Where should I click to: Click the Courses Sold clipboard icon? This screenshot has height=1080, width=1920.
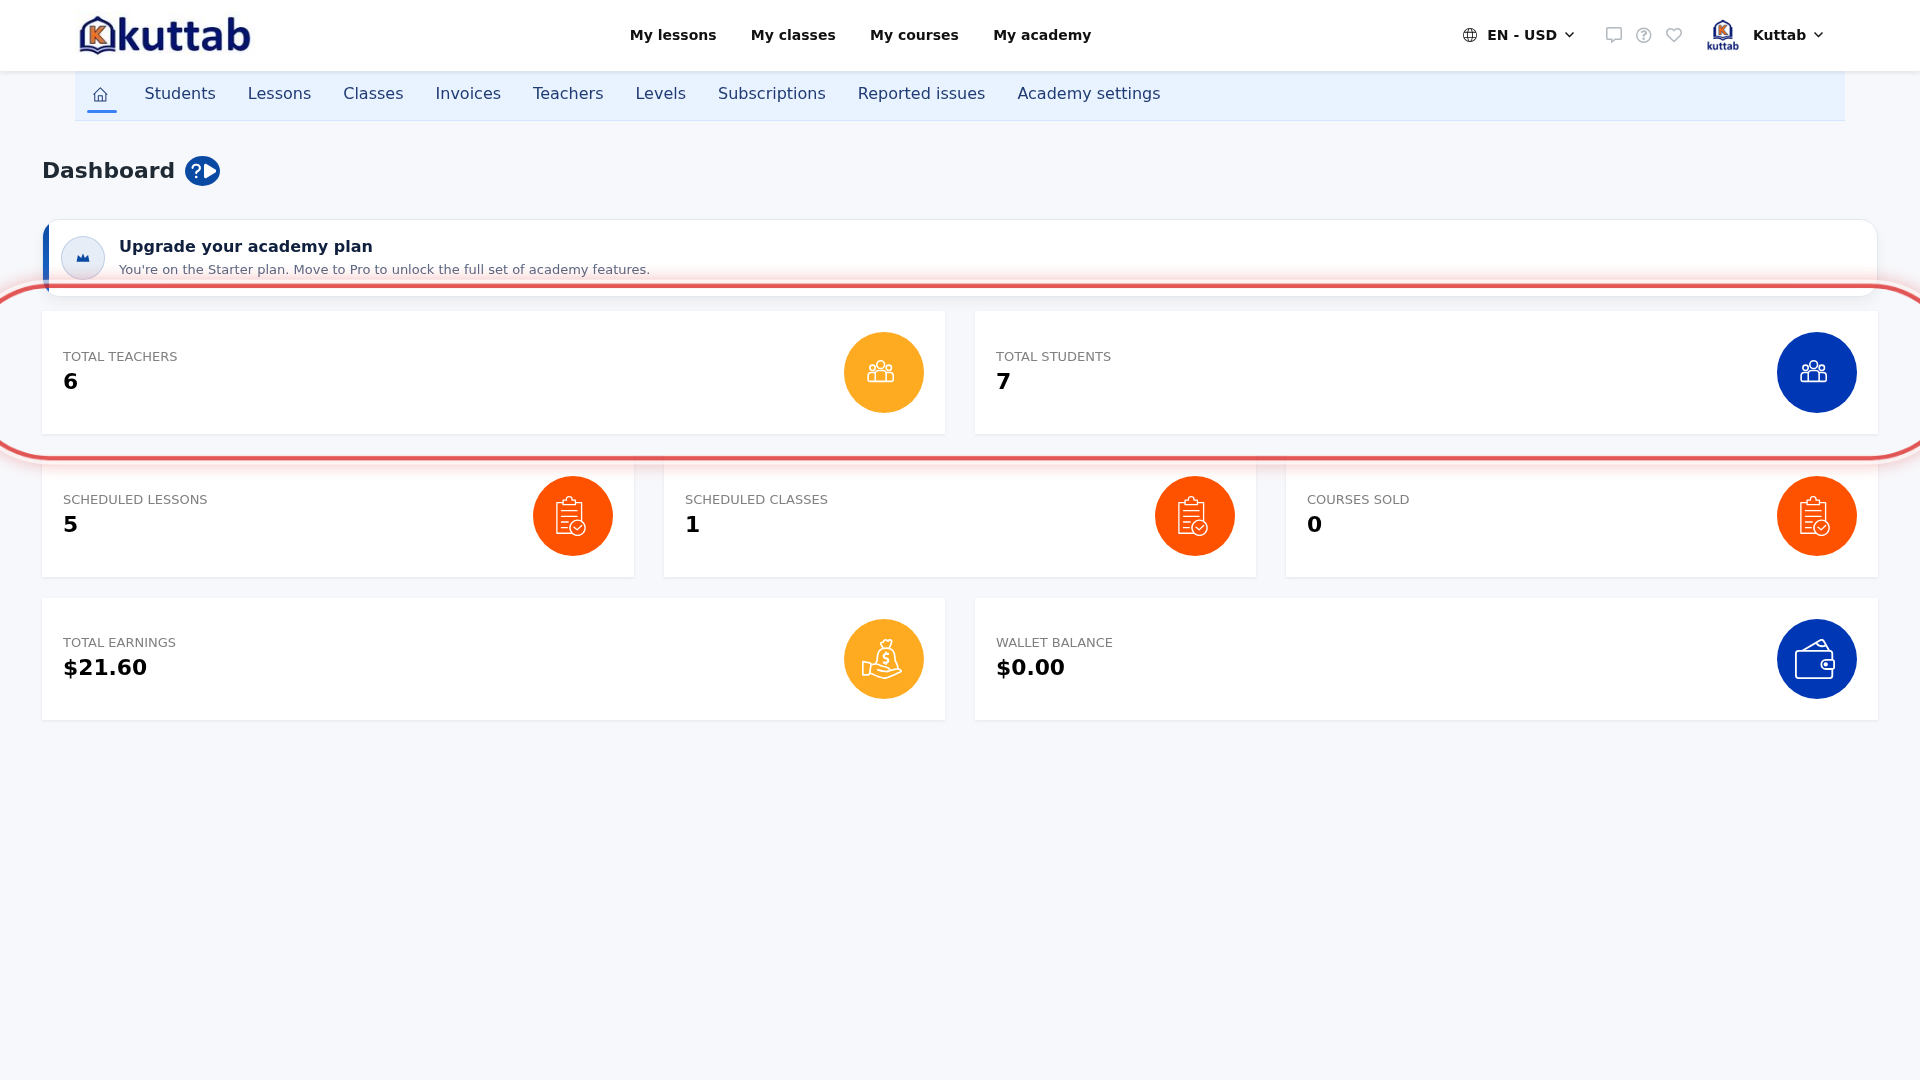(1817, 516)
